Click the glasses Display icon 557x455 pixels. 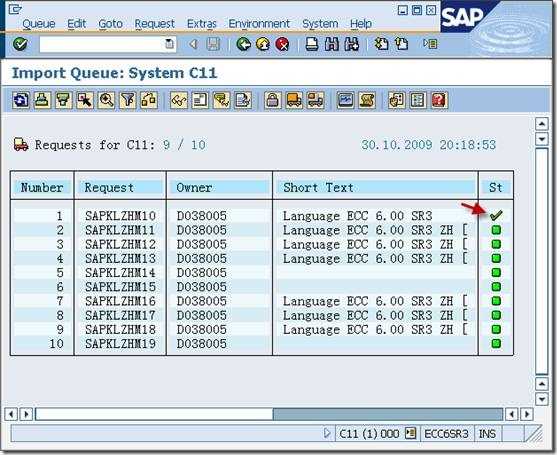pyautogui.click(x=179, y=100)
